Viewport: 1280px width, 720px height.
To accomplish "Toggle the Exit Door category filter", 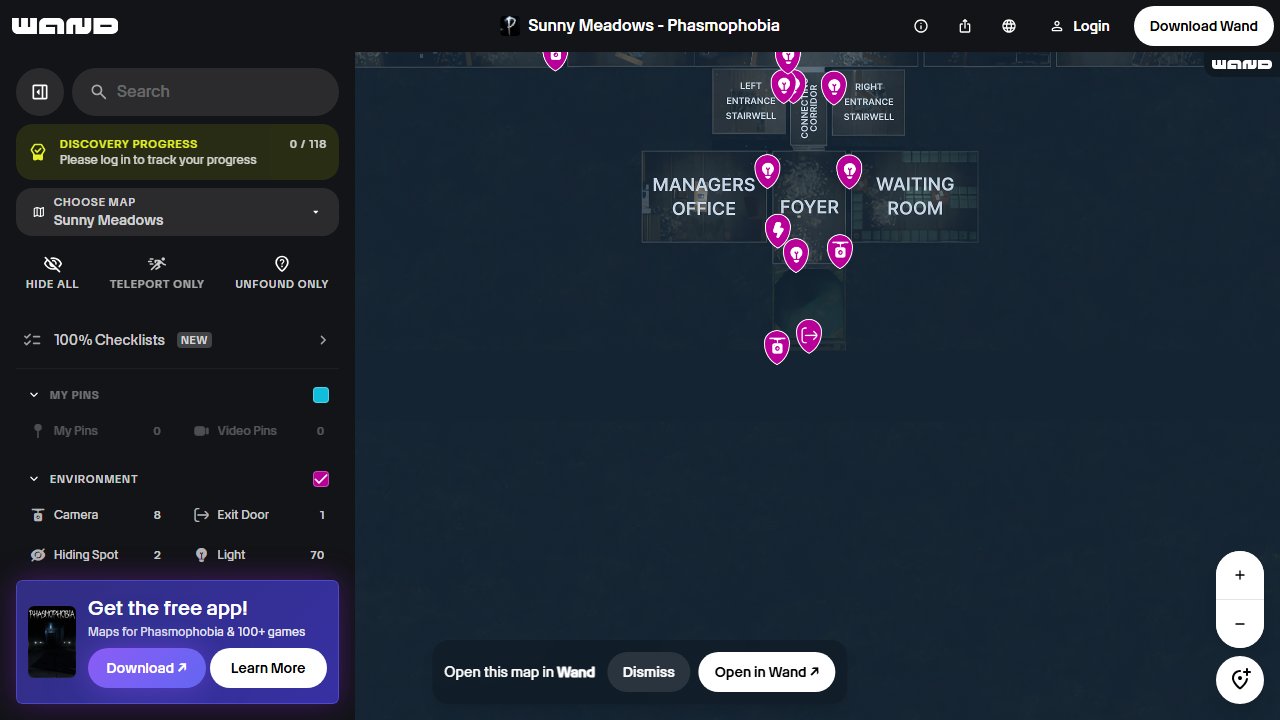I will click(260, 515).
